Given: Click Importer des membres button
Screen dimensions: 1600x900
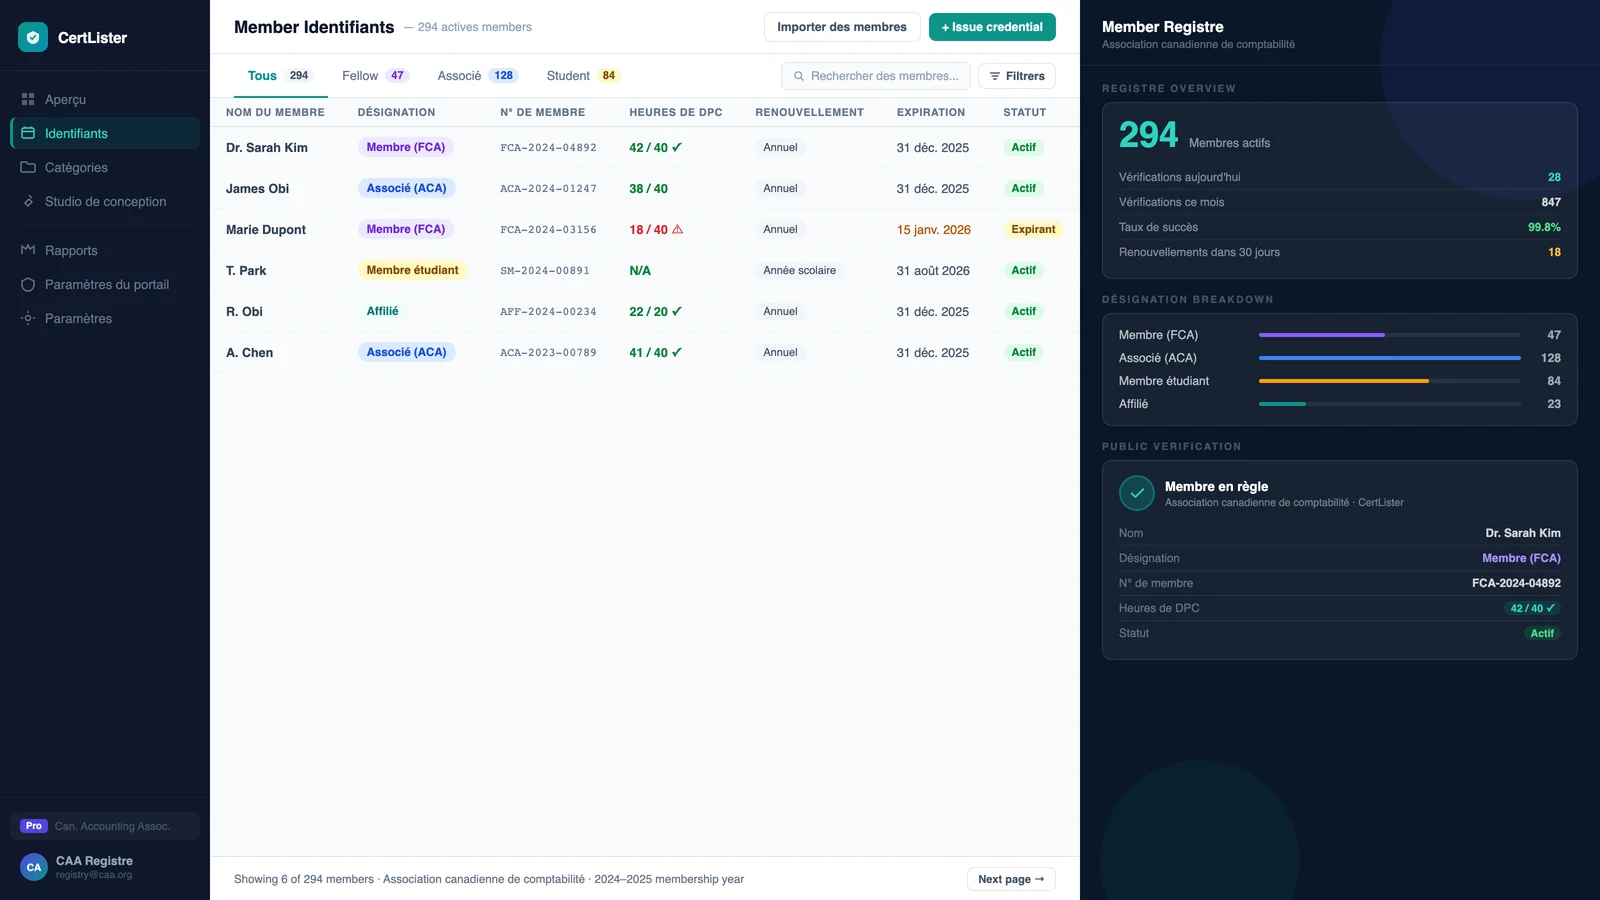Looking at the screenshot, I should [842, 27].
